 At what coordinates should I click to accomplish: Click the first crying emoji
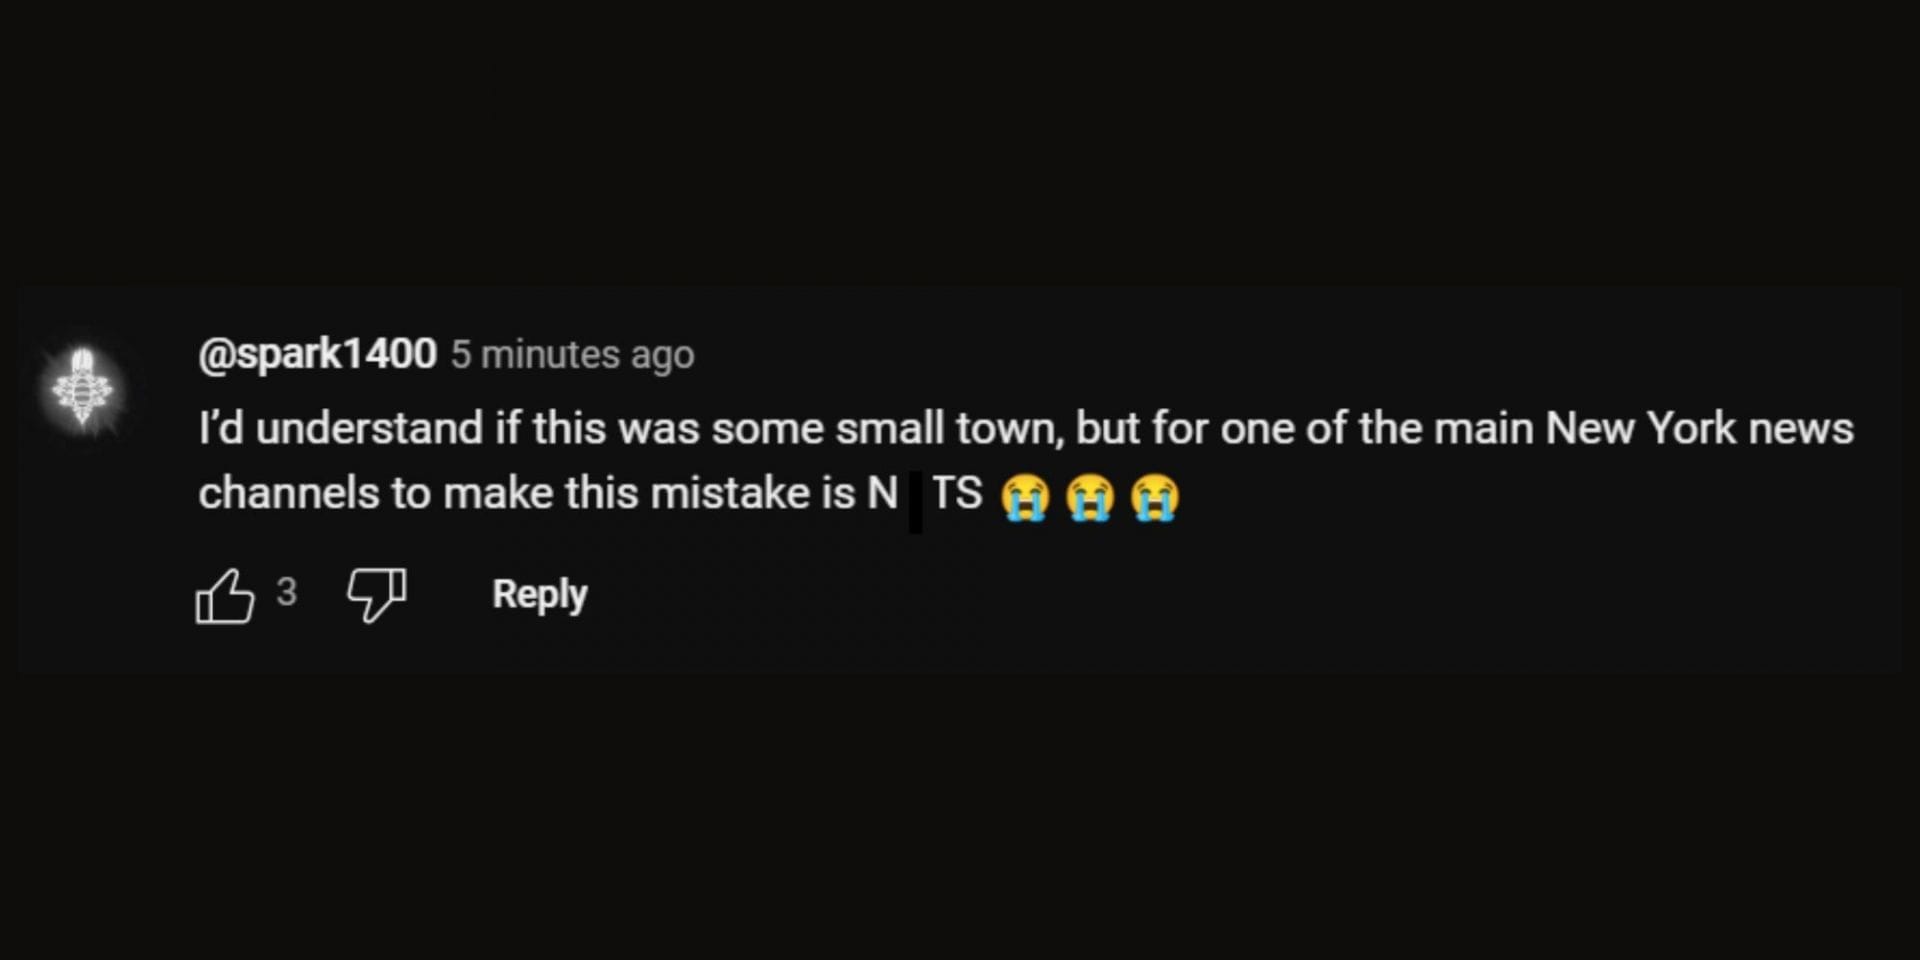(x=1025, y=497)
